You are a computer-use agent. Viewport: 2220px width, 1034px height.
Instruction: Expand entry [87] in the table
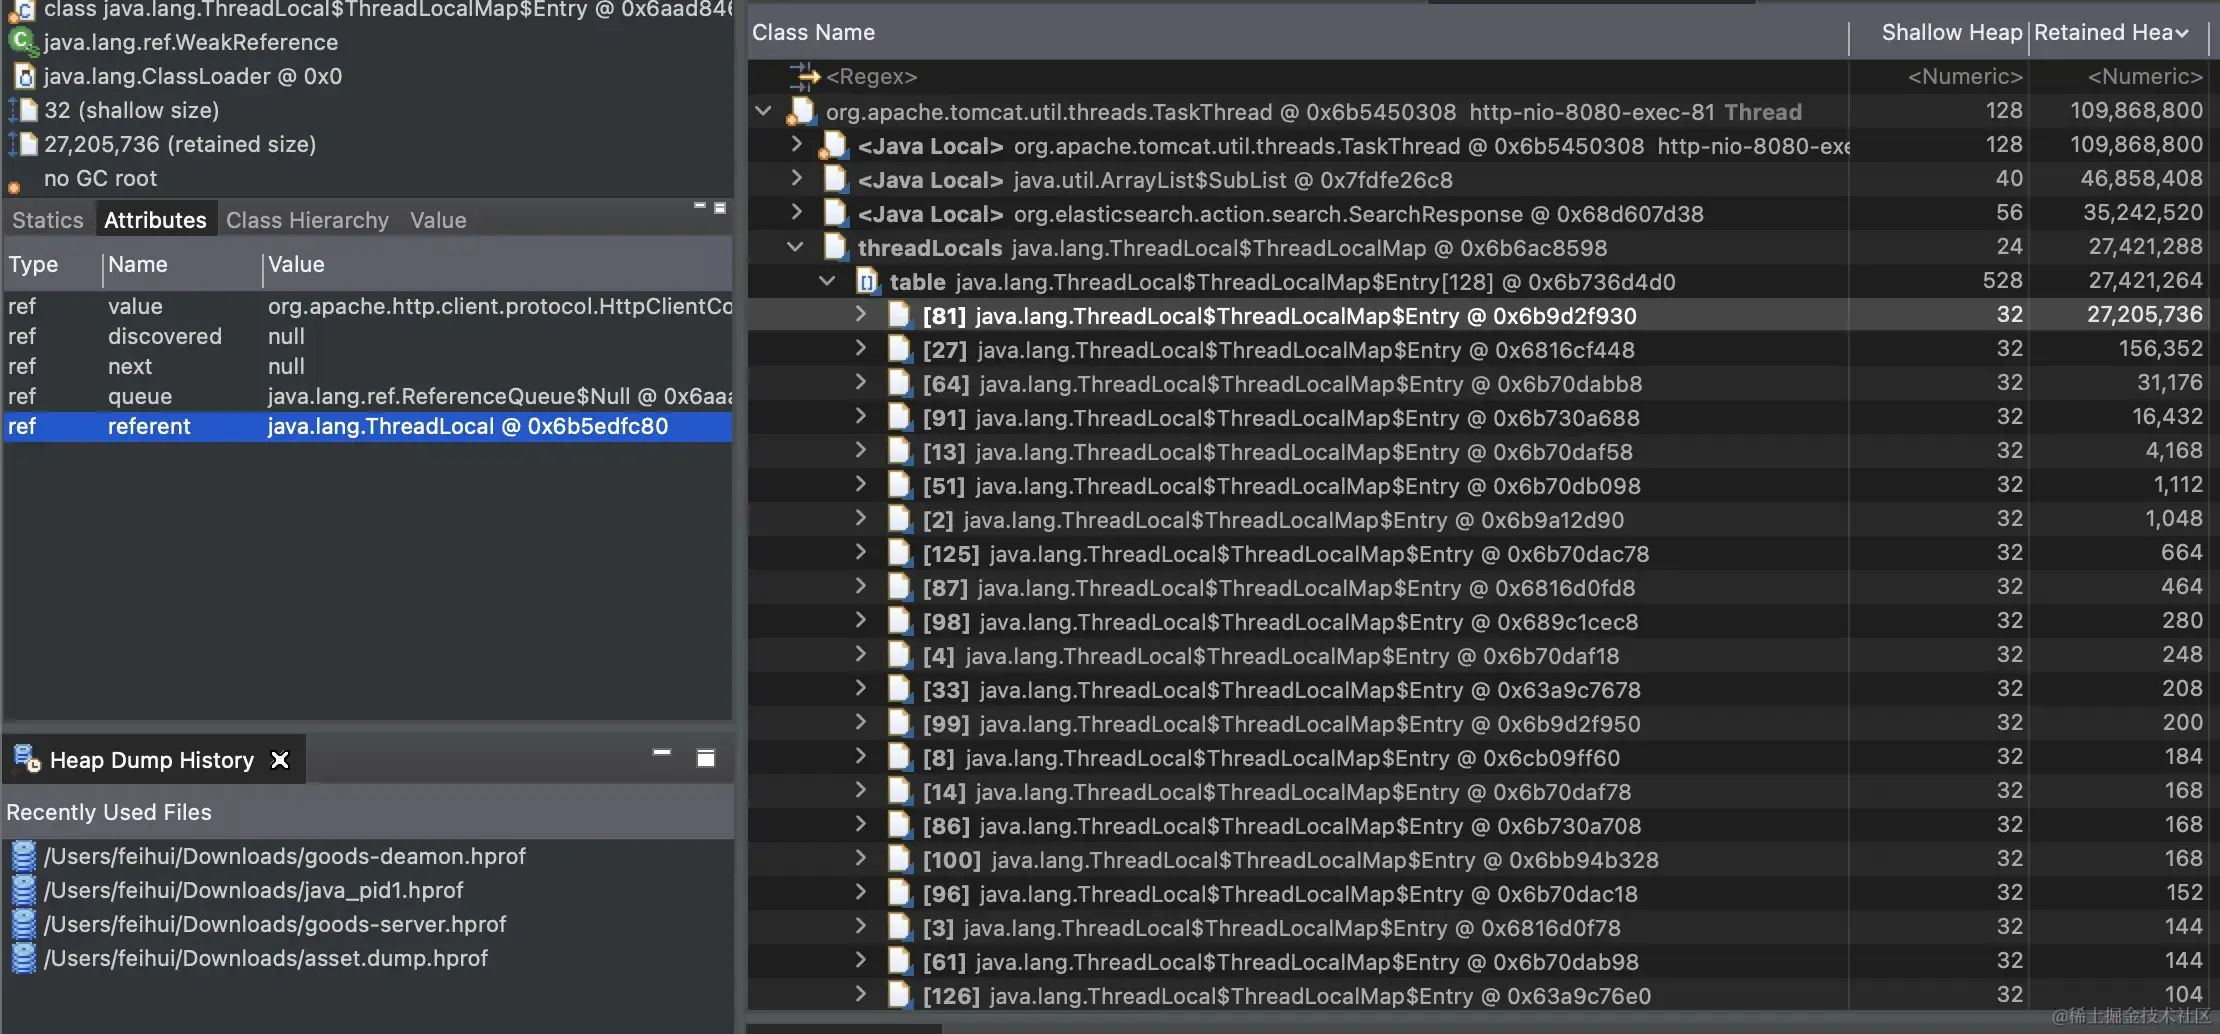(x=861, y=586)
